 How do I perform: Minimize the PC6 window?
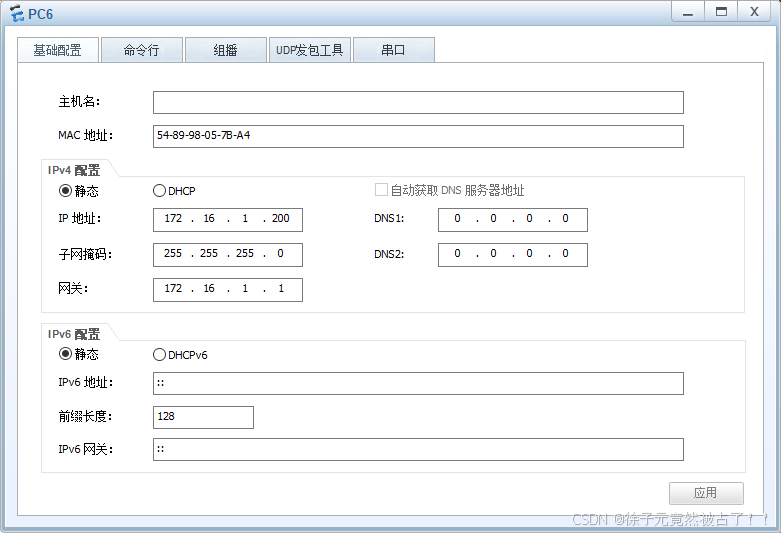(688, 12)
